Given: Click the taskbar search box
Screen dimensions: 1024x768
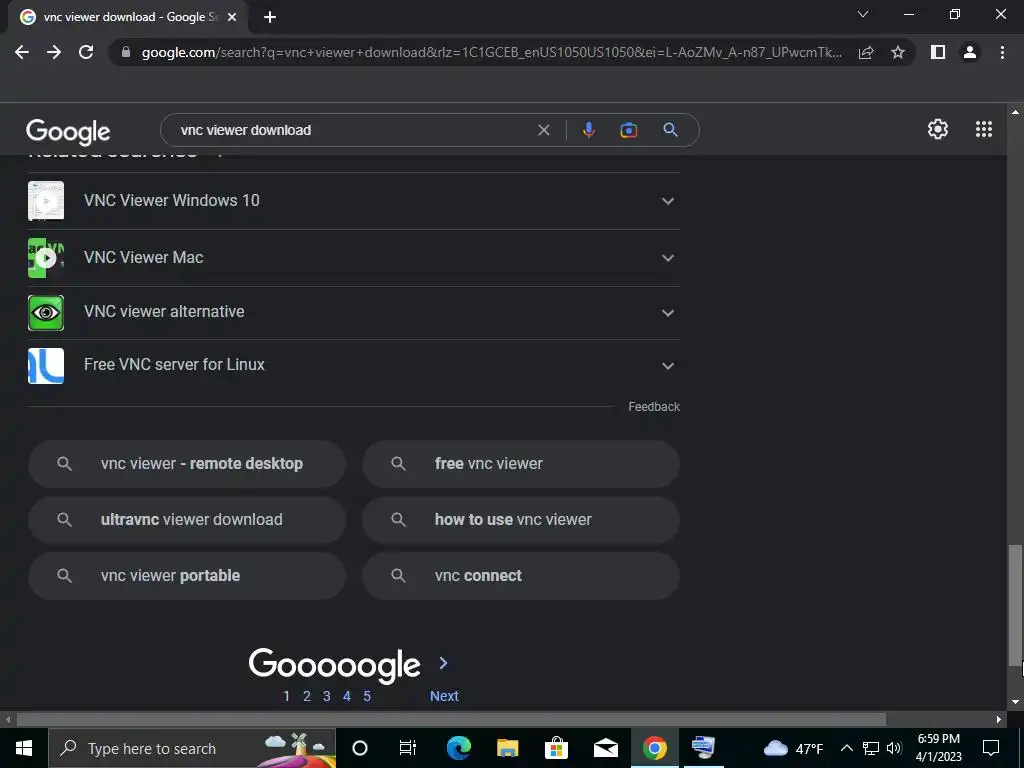Looking at the screenshot, I should tap(192, 748).
